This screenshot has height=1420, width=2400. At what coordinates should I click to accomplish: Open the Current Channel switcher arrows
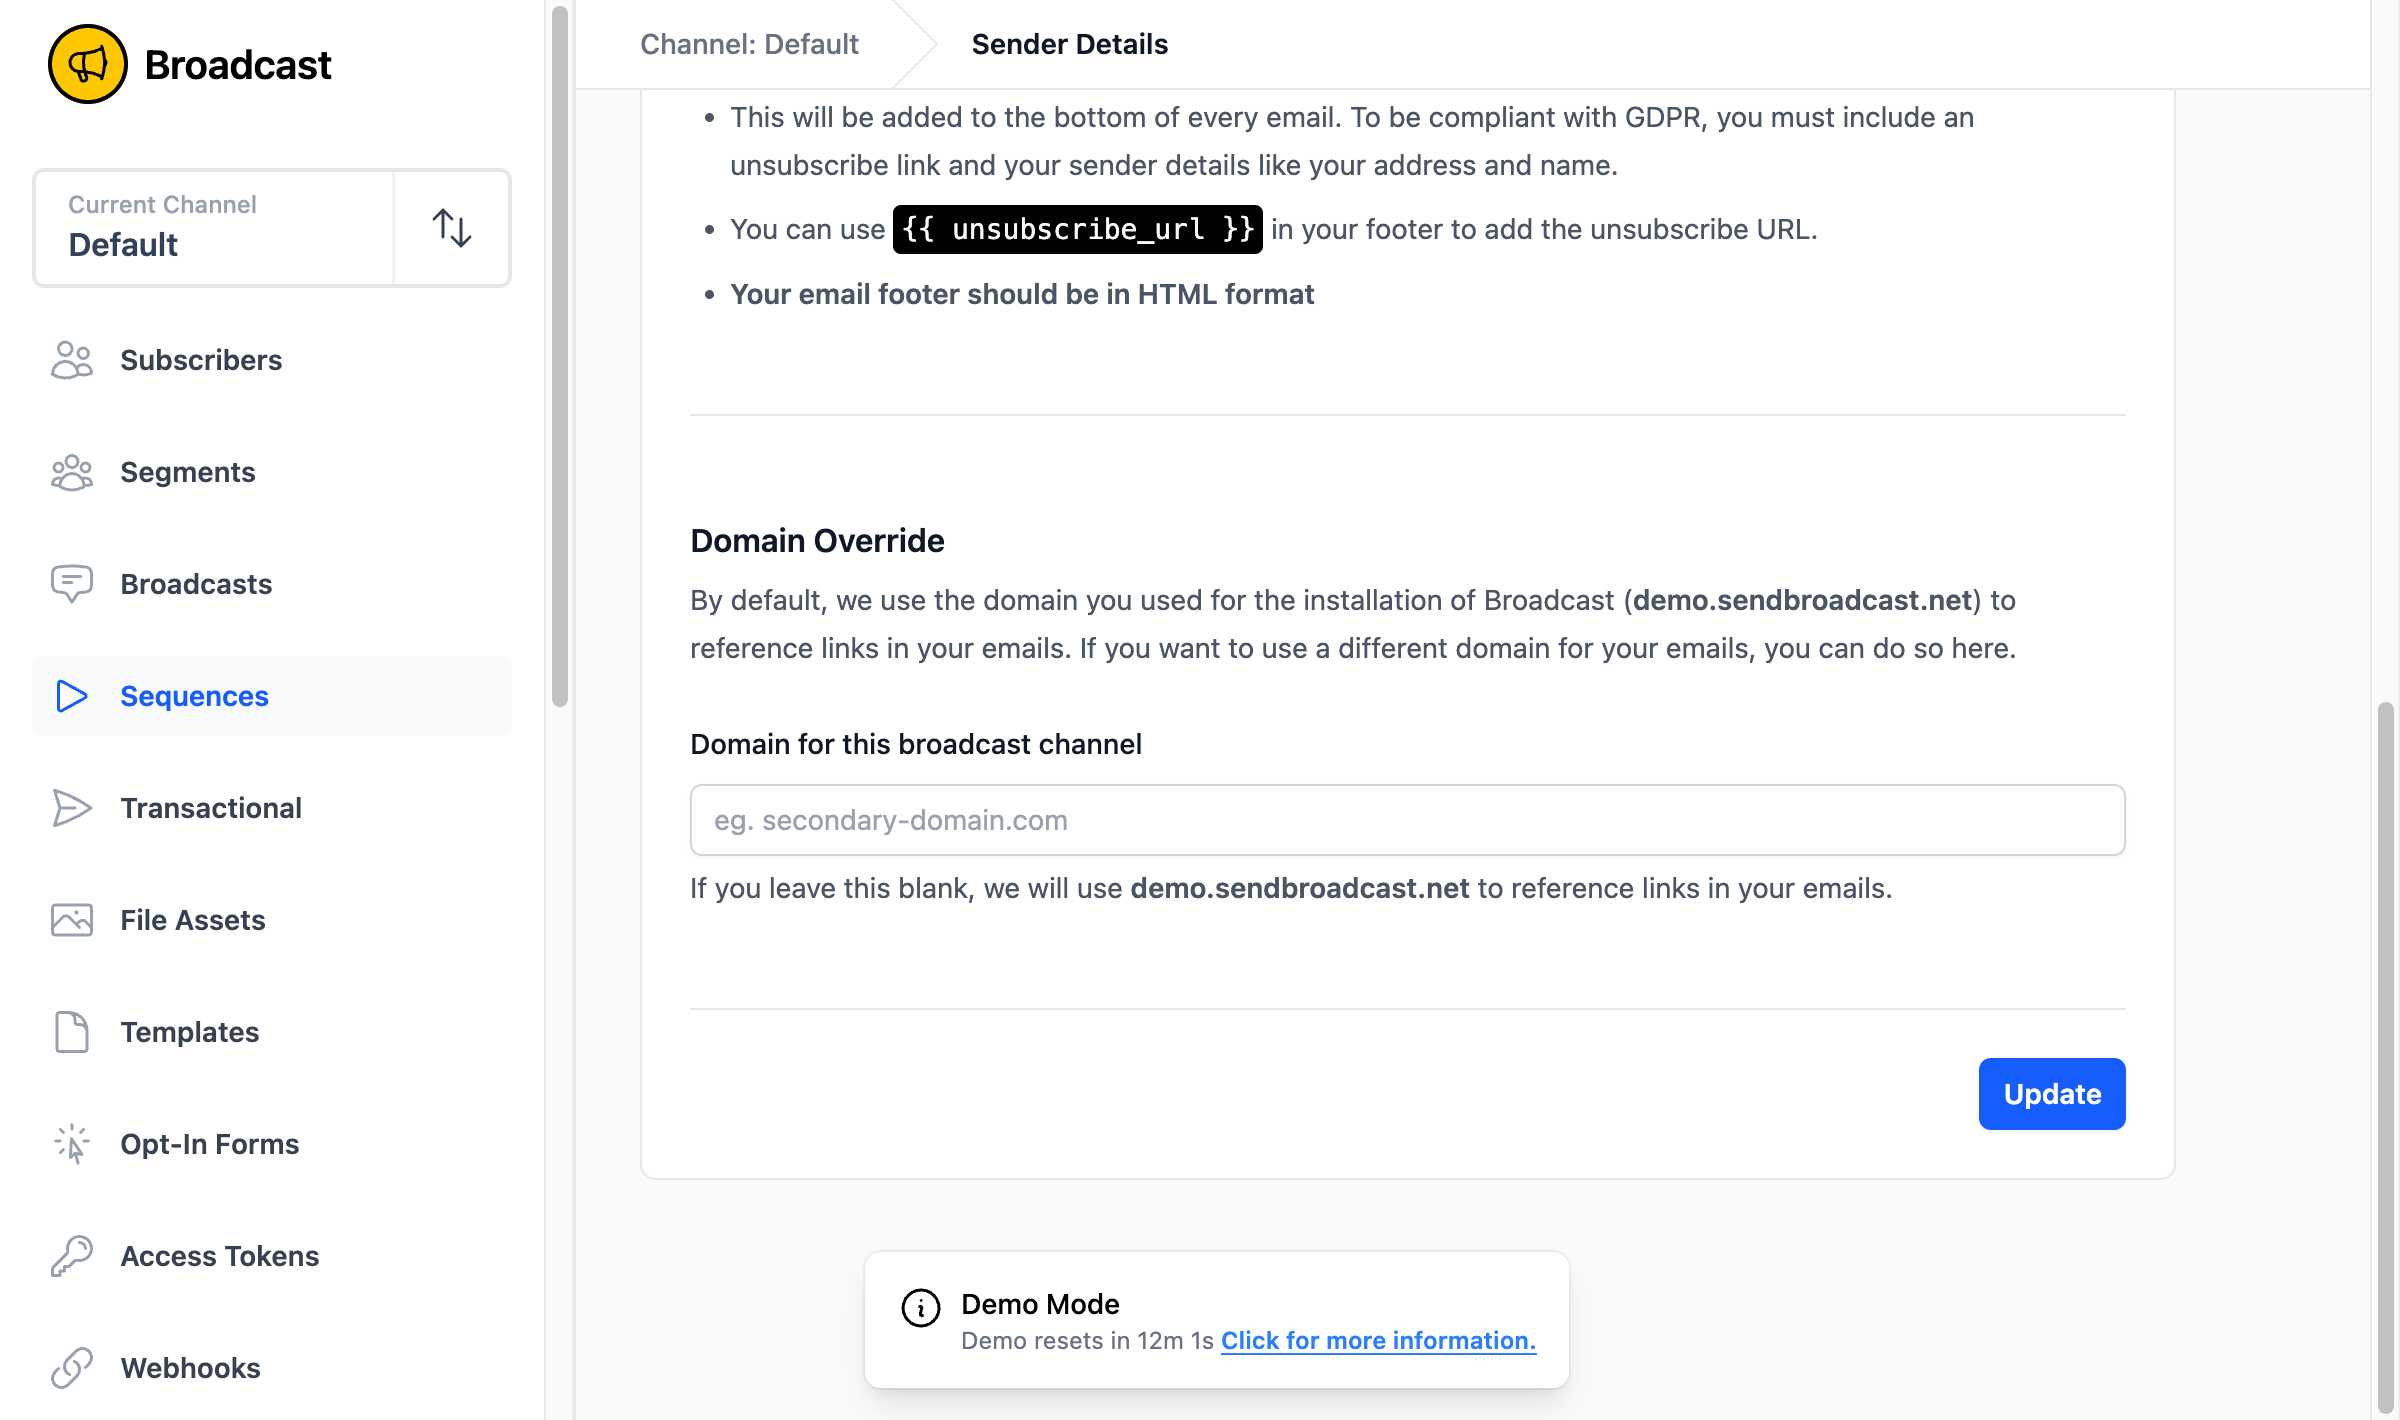click(452, 228)
